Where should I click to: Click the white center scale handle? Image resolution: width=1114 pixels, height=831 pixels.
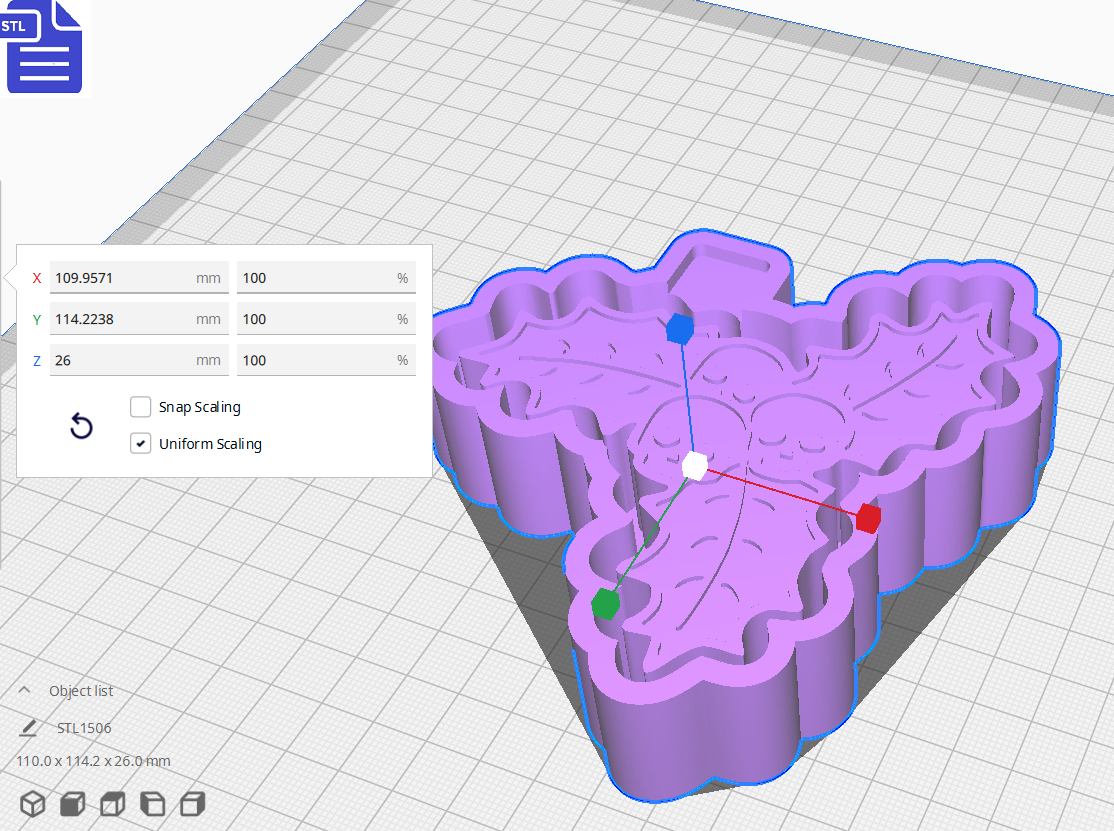692,464
